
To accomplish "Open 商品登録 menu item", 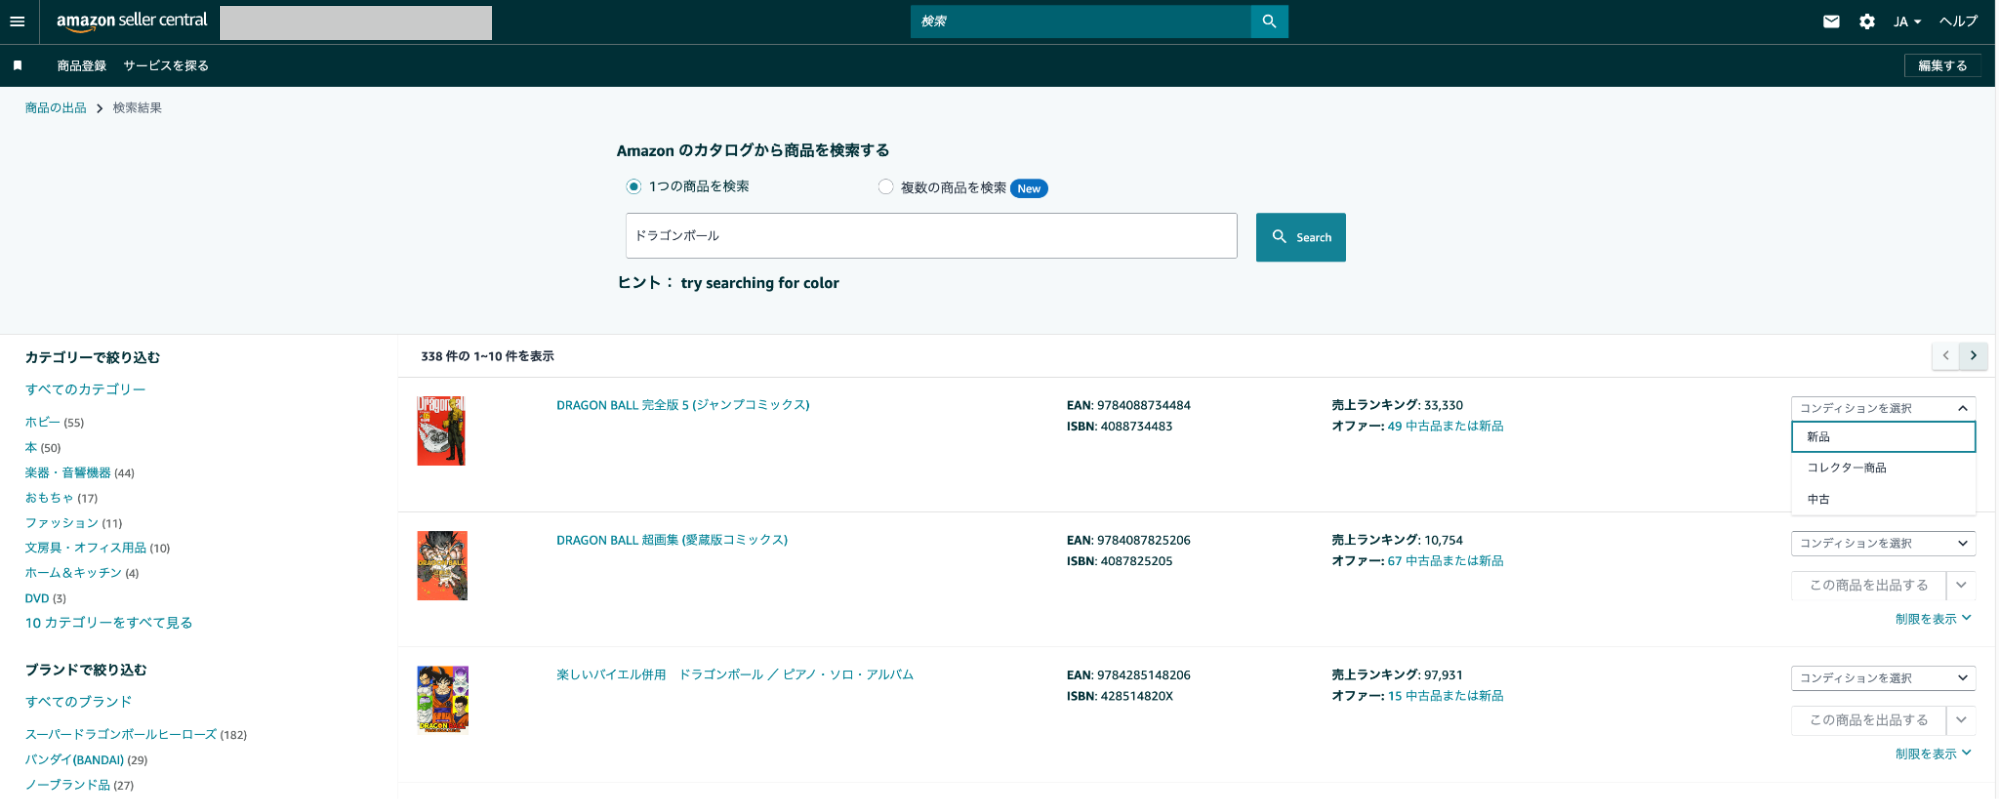I will pos(82,66).
